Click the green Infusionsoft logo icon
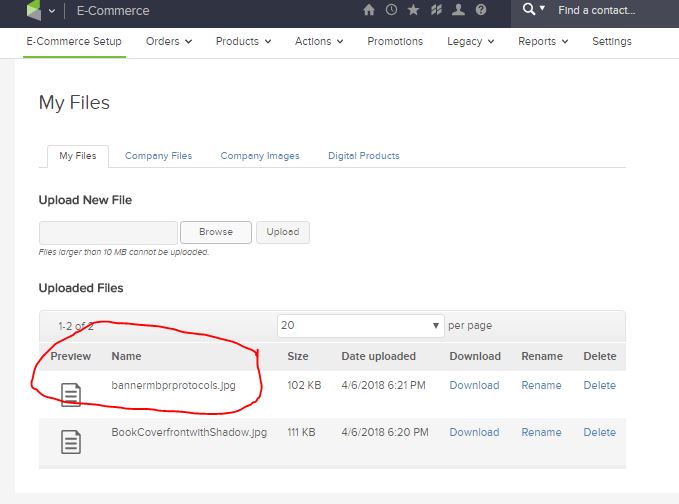Viewport: 679px width, 504px height. 34,10
